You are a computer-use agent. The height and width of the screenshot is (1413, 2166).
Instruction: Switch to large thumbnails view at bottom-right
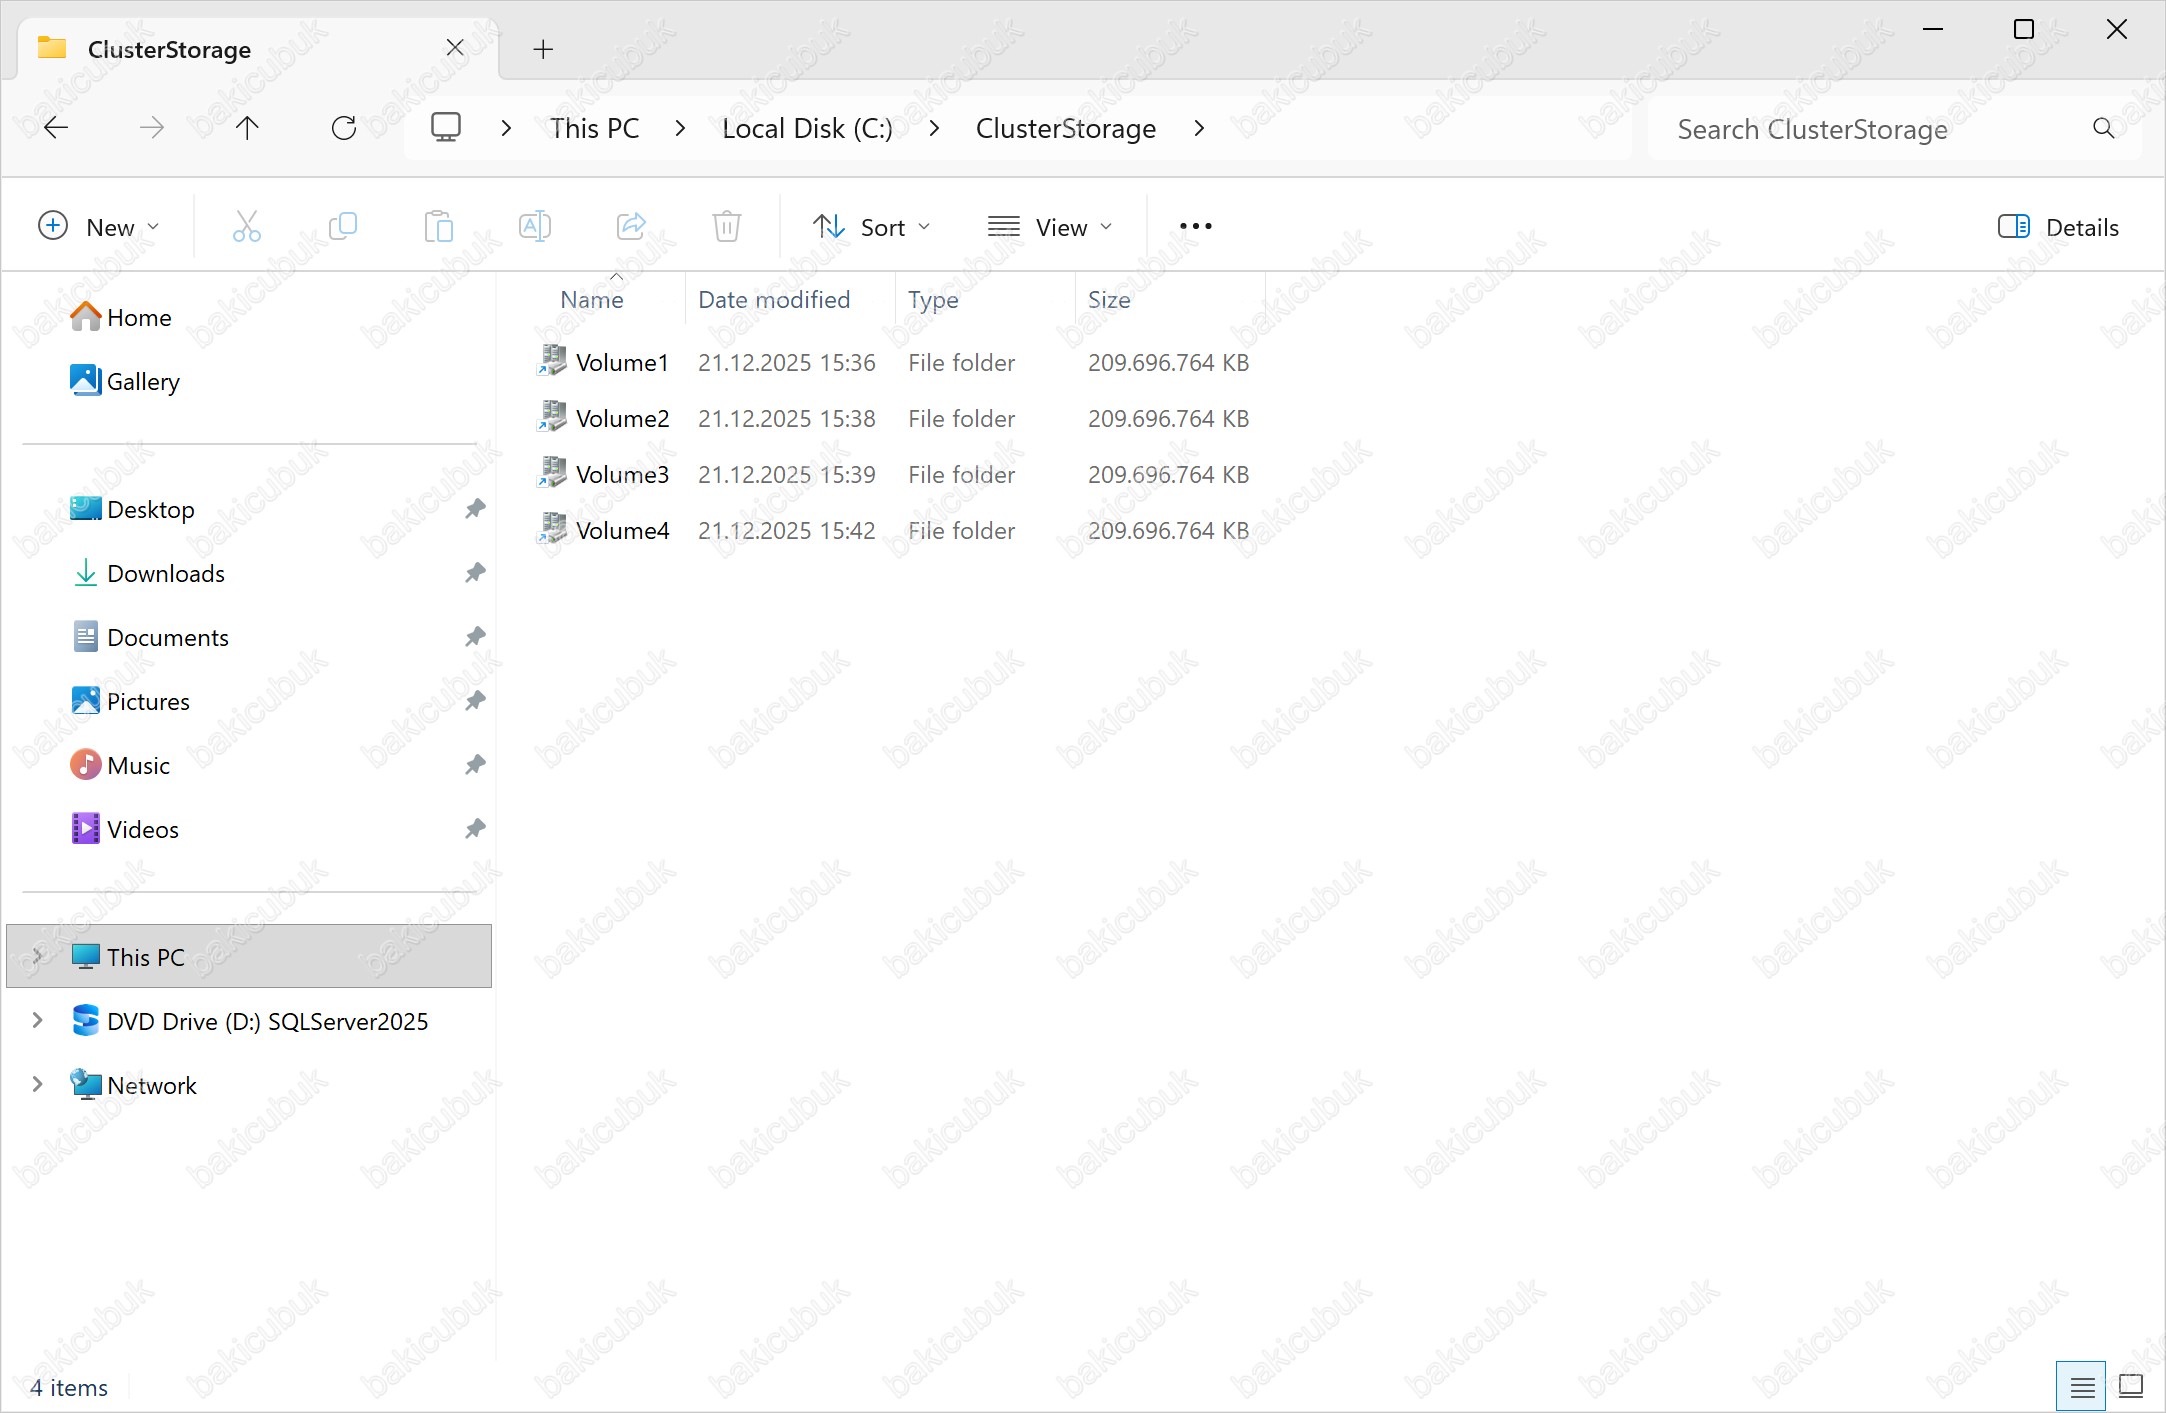click(2131, 1386)
